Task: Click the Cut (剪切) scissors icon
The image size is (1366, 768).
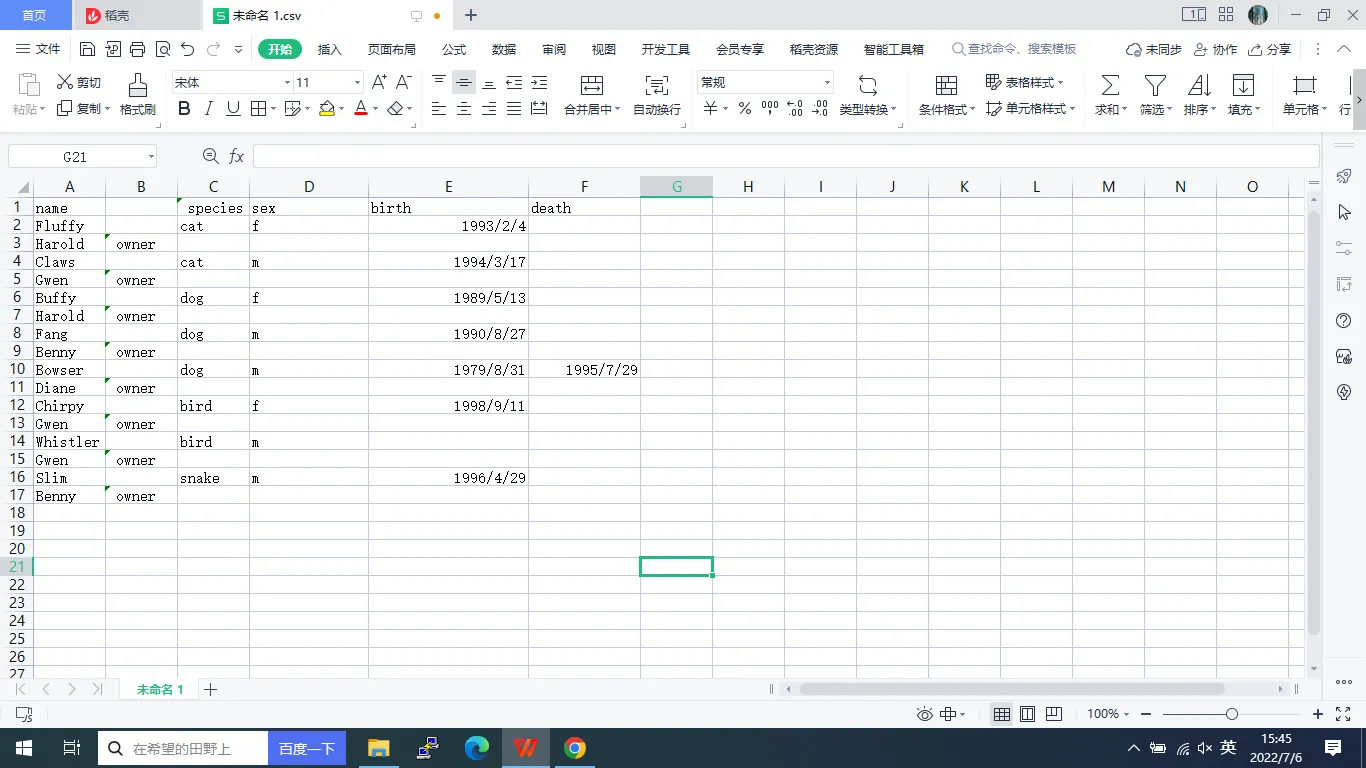Action: 65,82
